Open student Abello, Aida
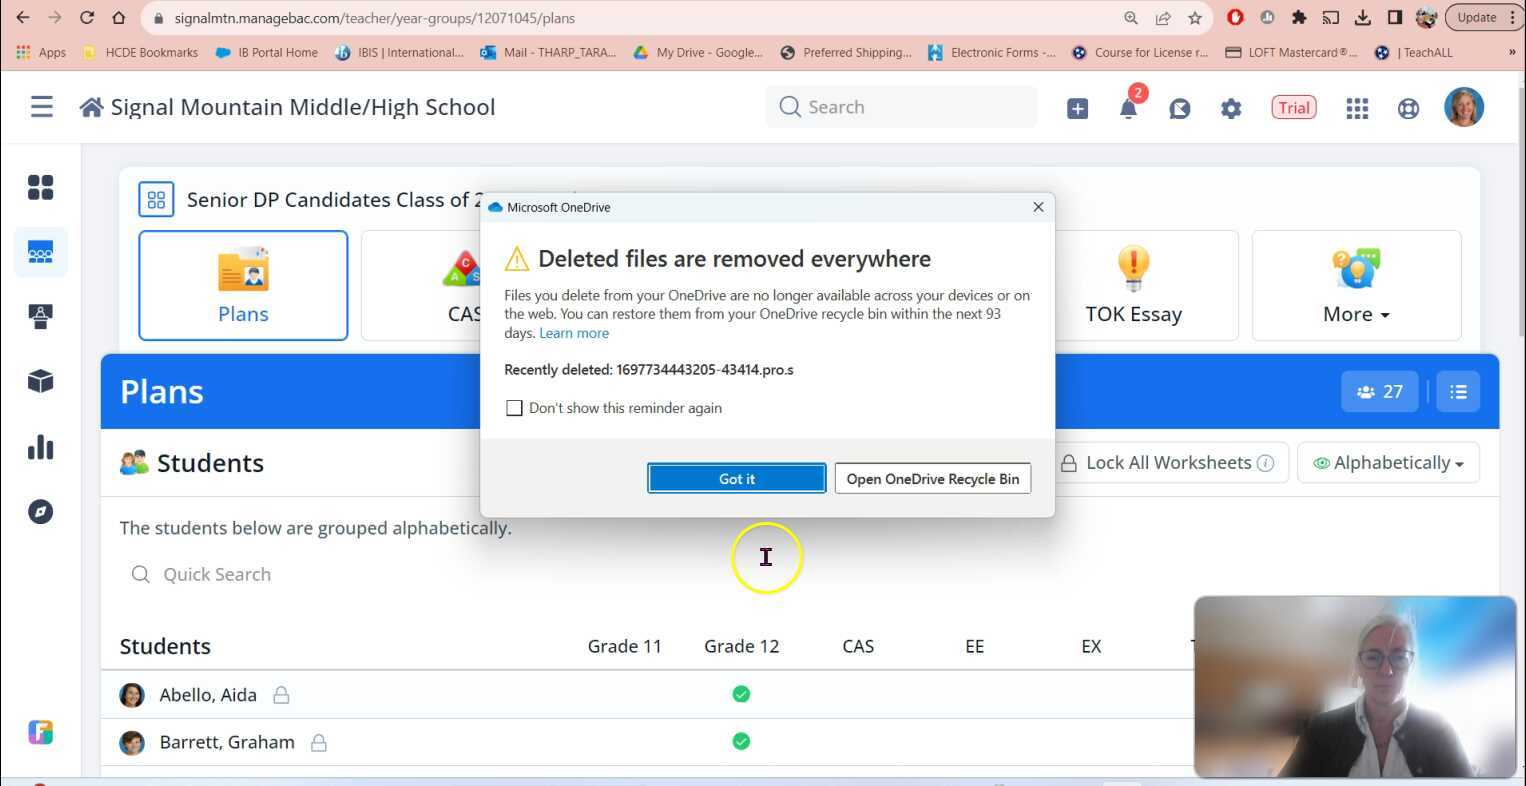 tap(208, 695)
